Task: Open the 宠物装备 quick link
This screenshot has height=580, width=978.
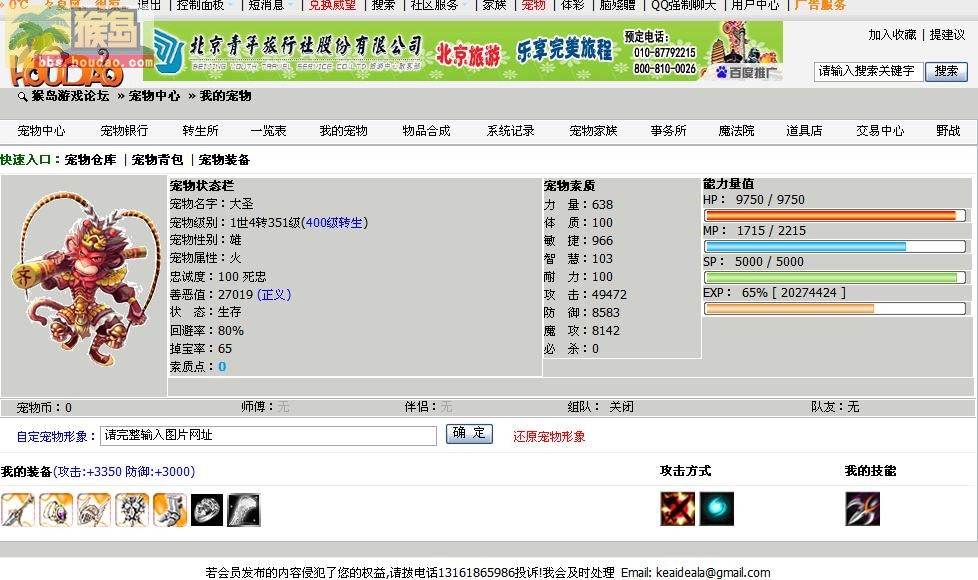Action: (x=225, y=160)
